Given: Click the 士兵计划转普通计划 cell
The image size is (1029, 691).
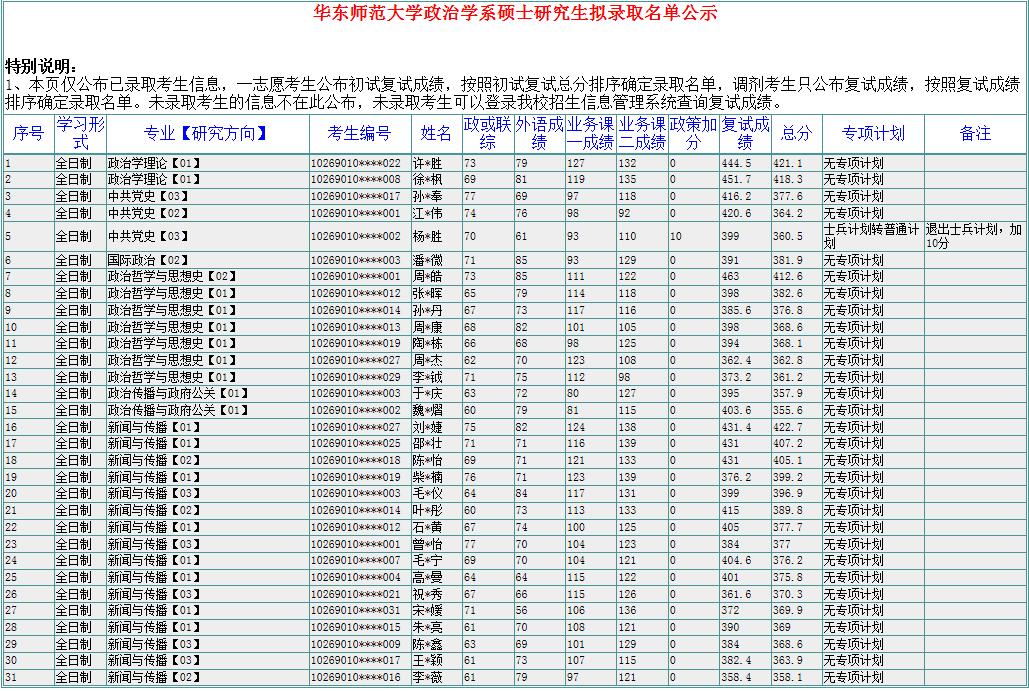Looking at the screenshot, I should tap(871, 236).
